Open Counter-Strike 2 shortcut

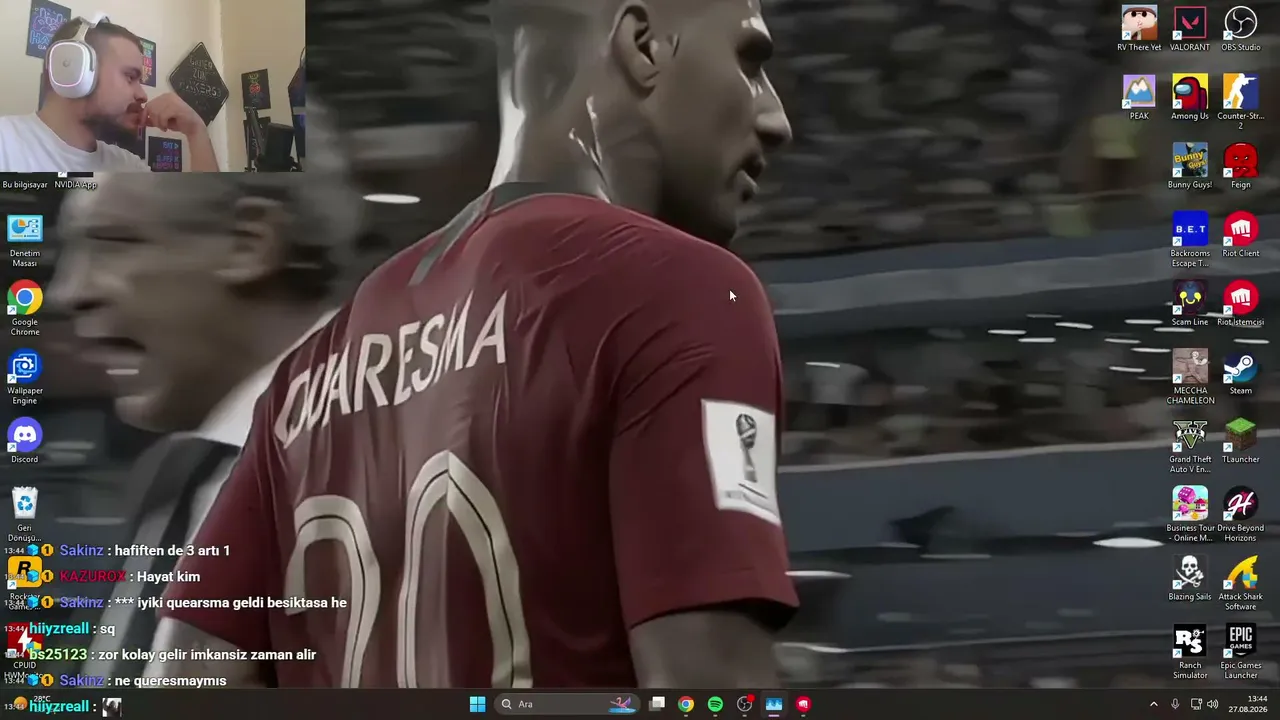1241,101
